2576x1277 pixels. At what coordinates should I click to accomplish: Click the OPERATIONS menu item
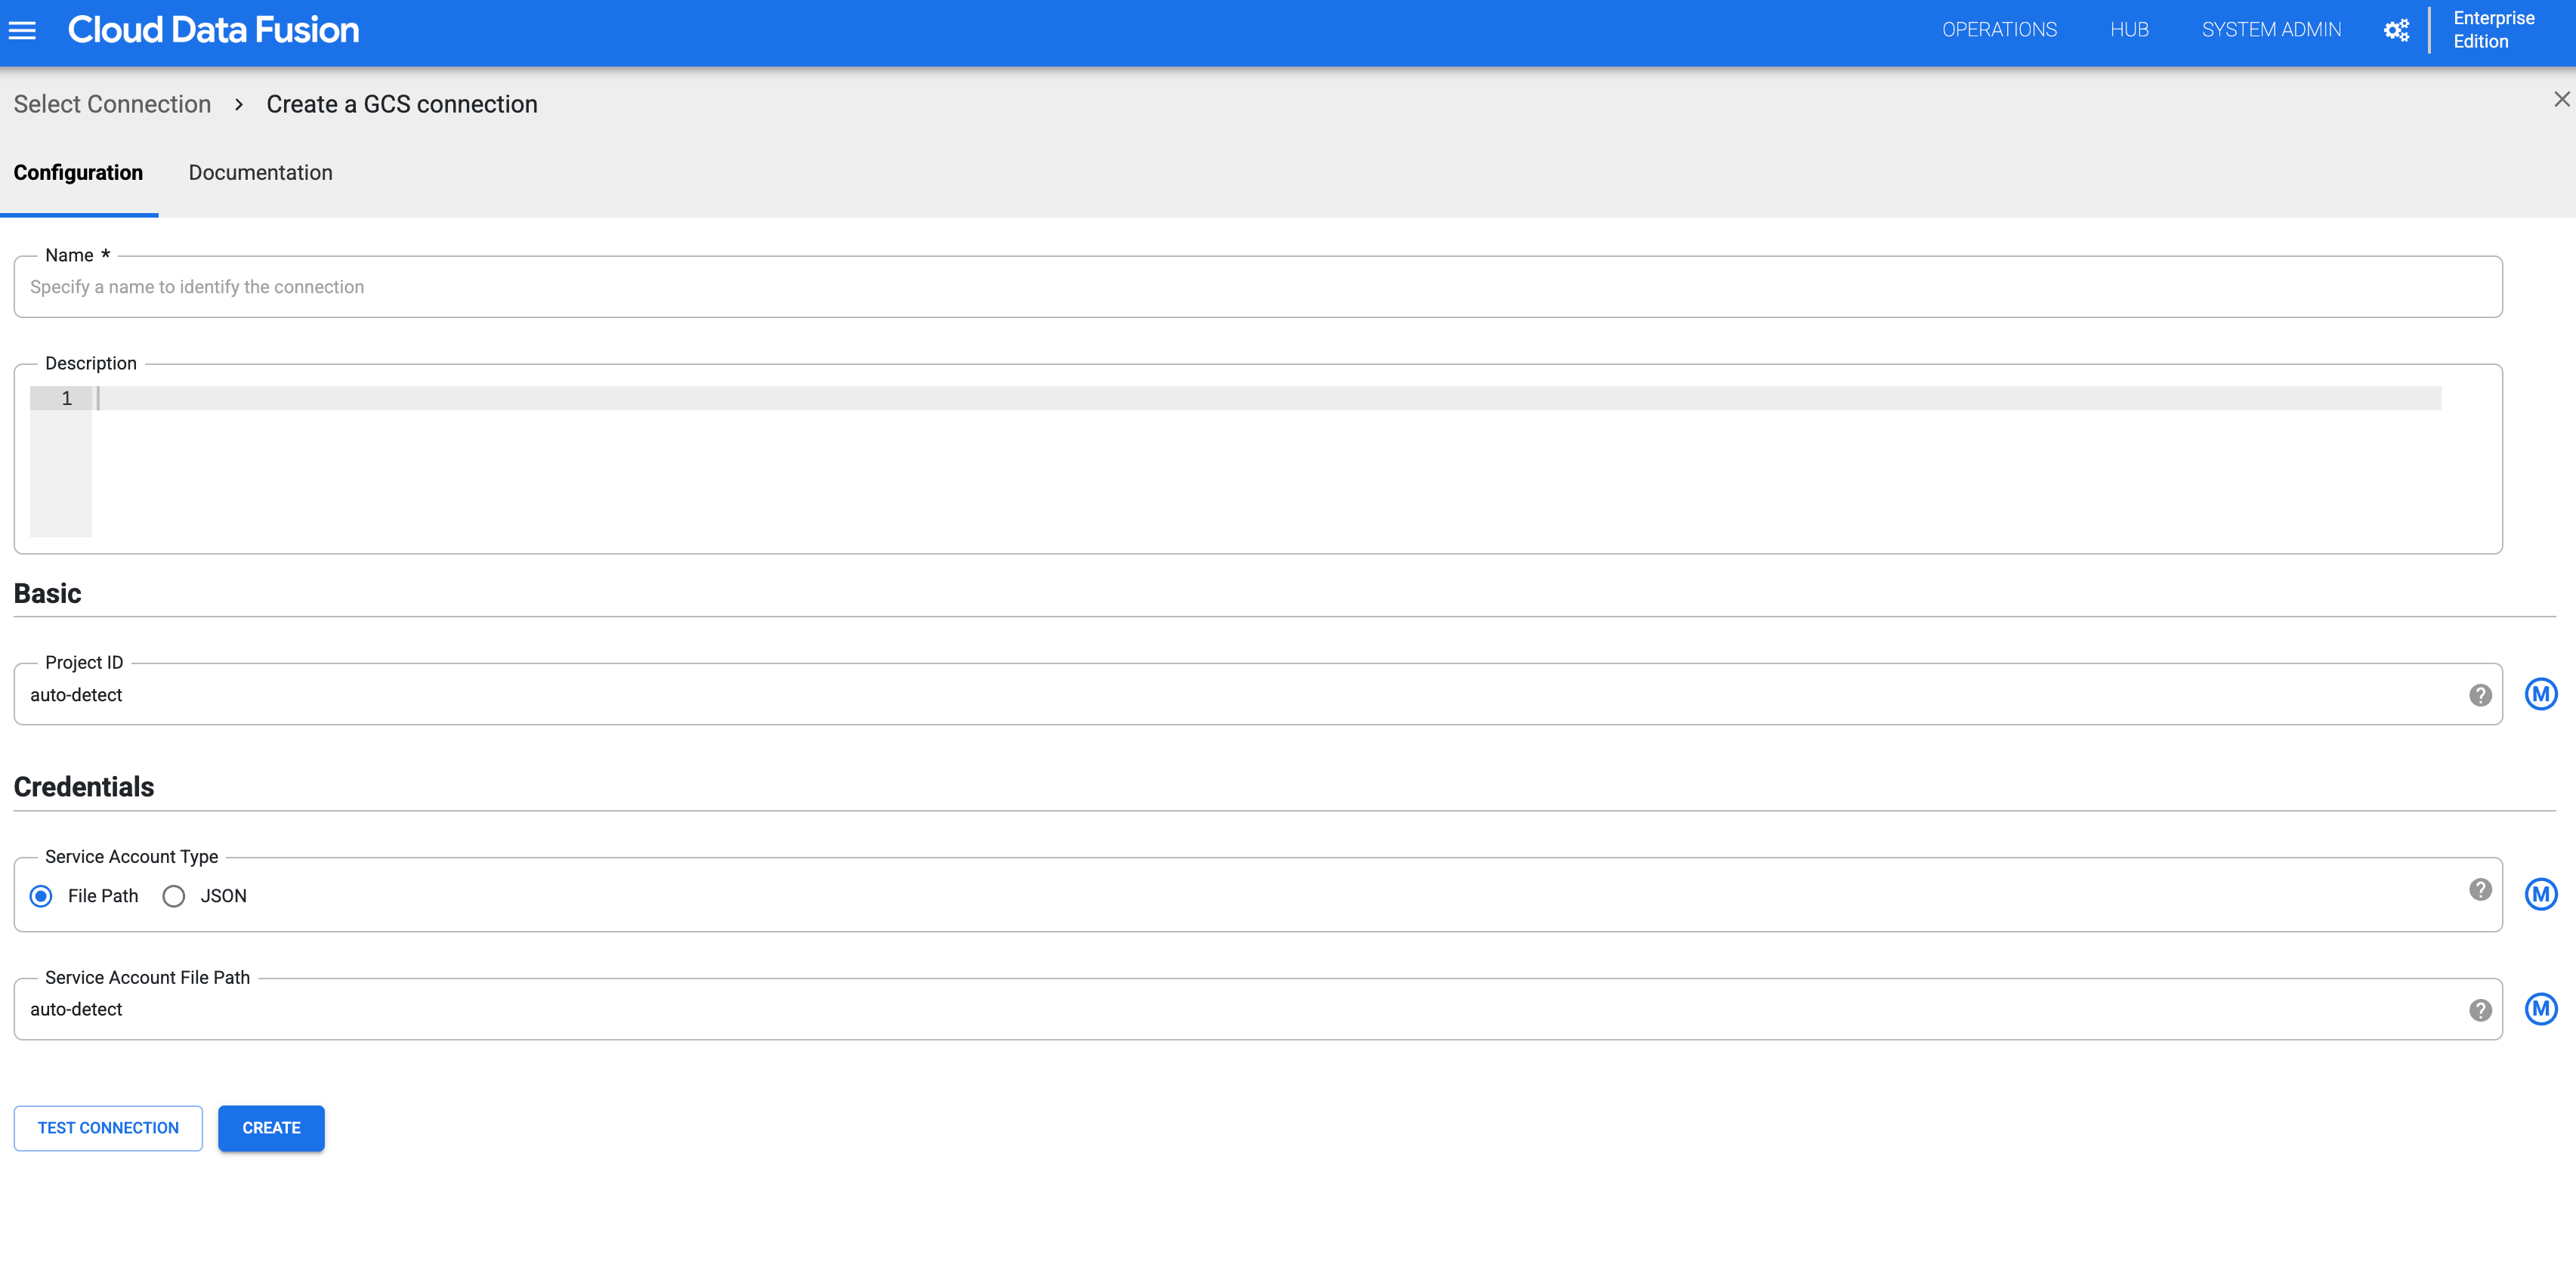[1997, 29]
